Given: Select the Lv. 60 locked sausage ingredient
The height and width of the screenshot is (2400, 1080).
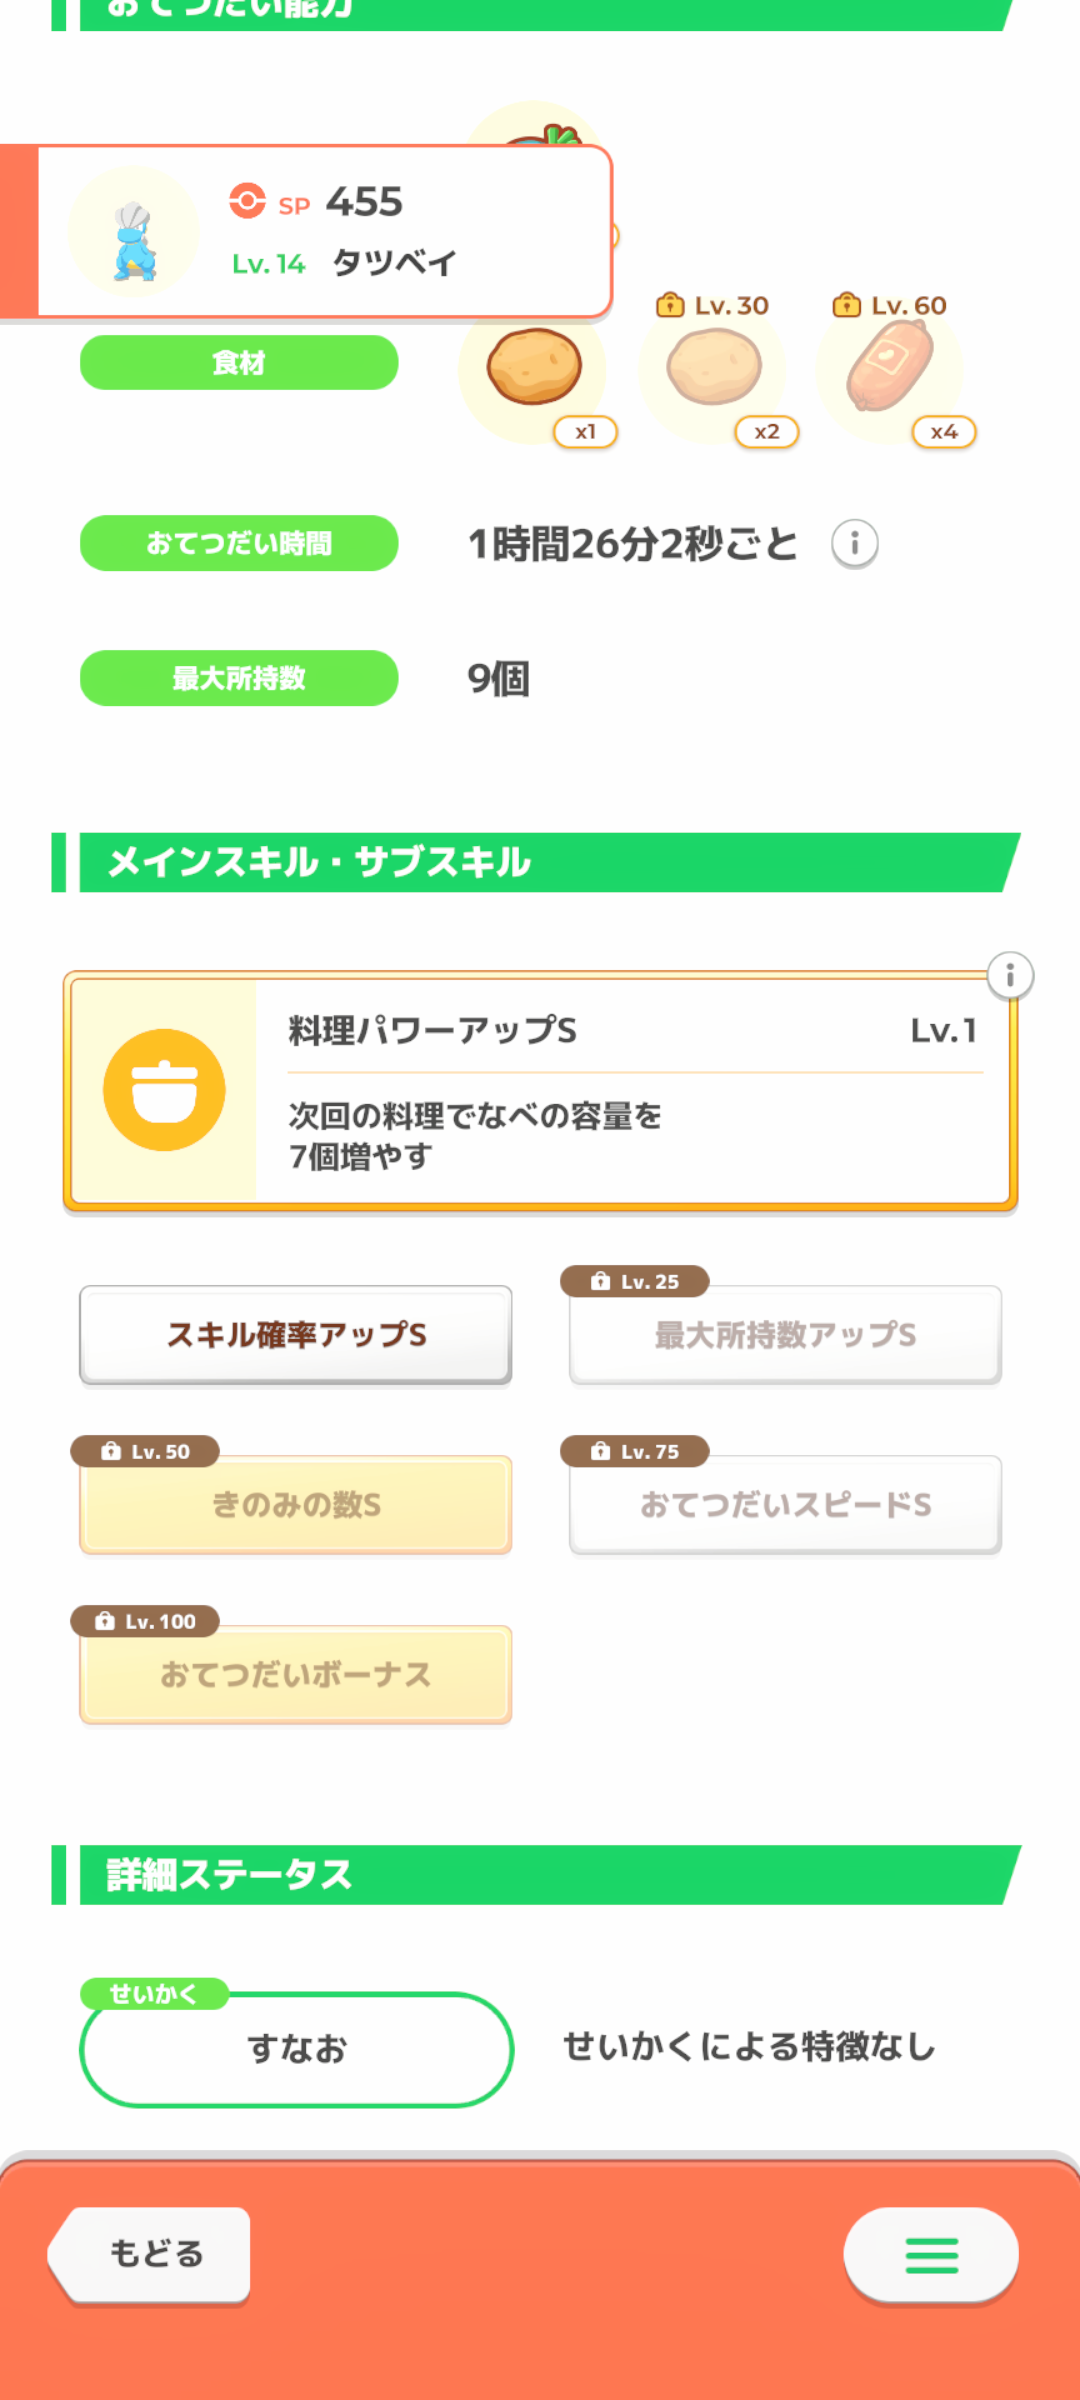Looking at the screenshot, I should click(890, 368).
